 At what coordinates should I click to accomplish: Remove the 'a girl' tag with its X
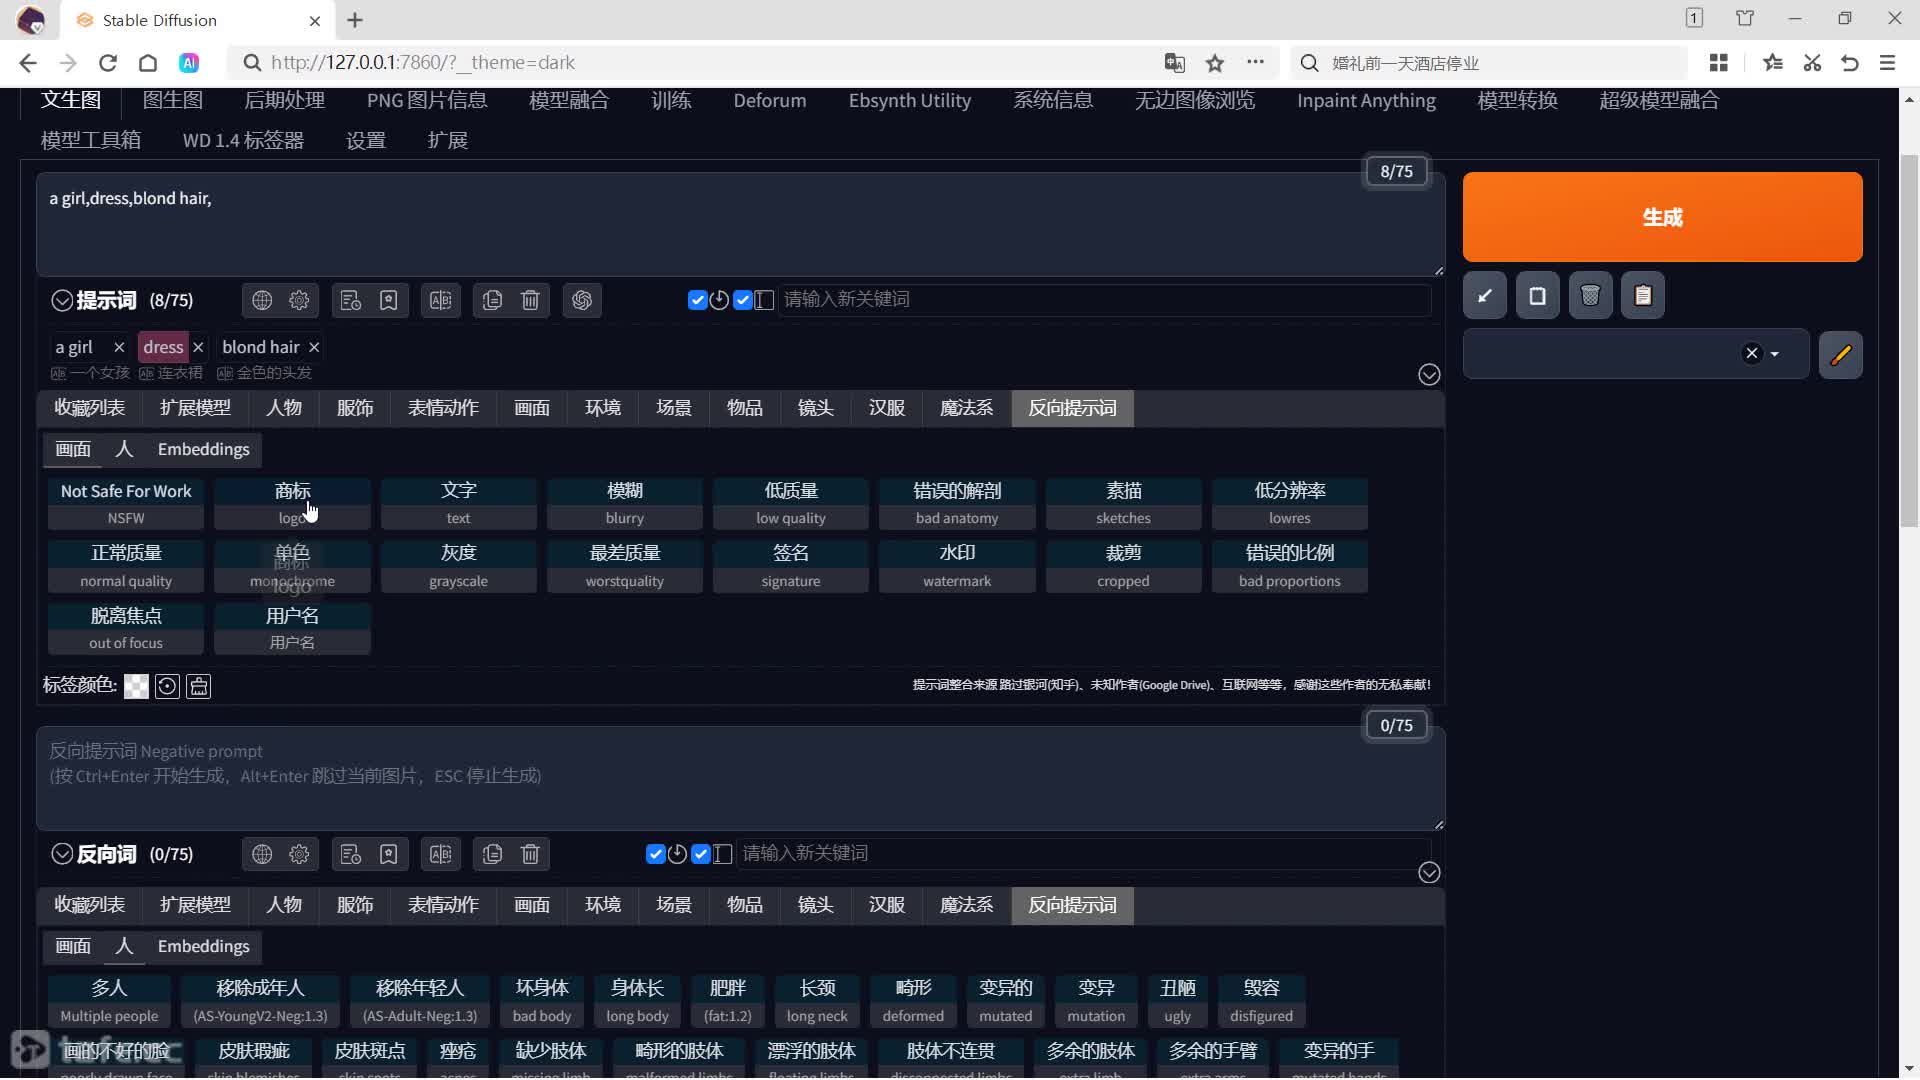(119, 347)
